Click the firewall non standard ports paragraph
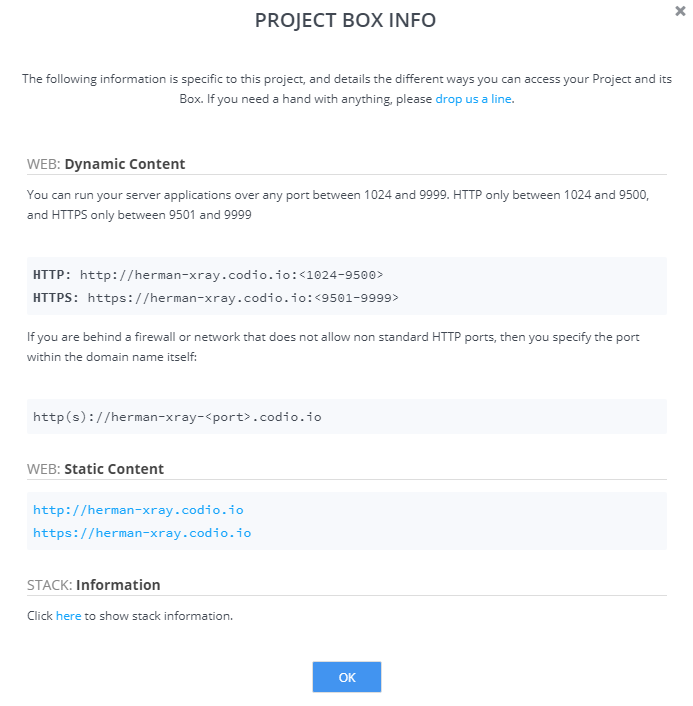This screenshot has height=706, width=693. (x=333, y=347)
